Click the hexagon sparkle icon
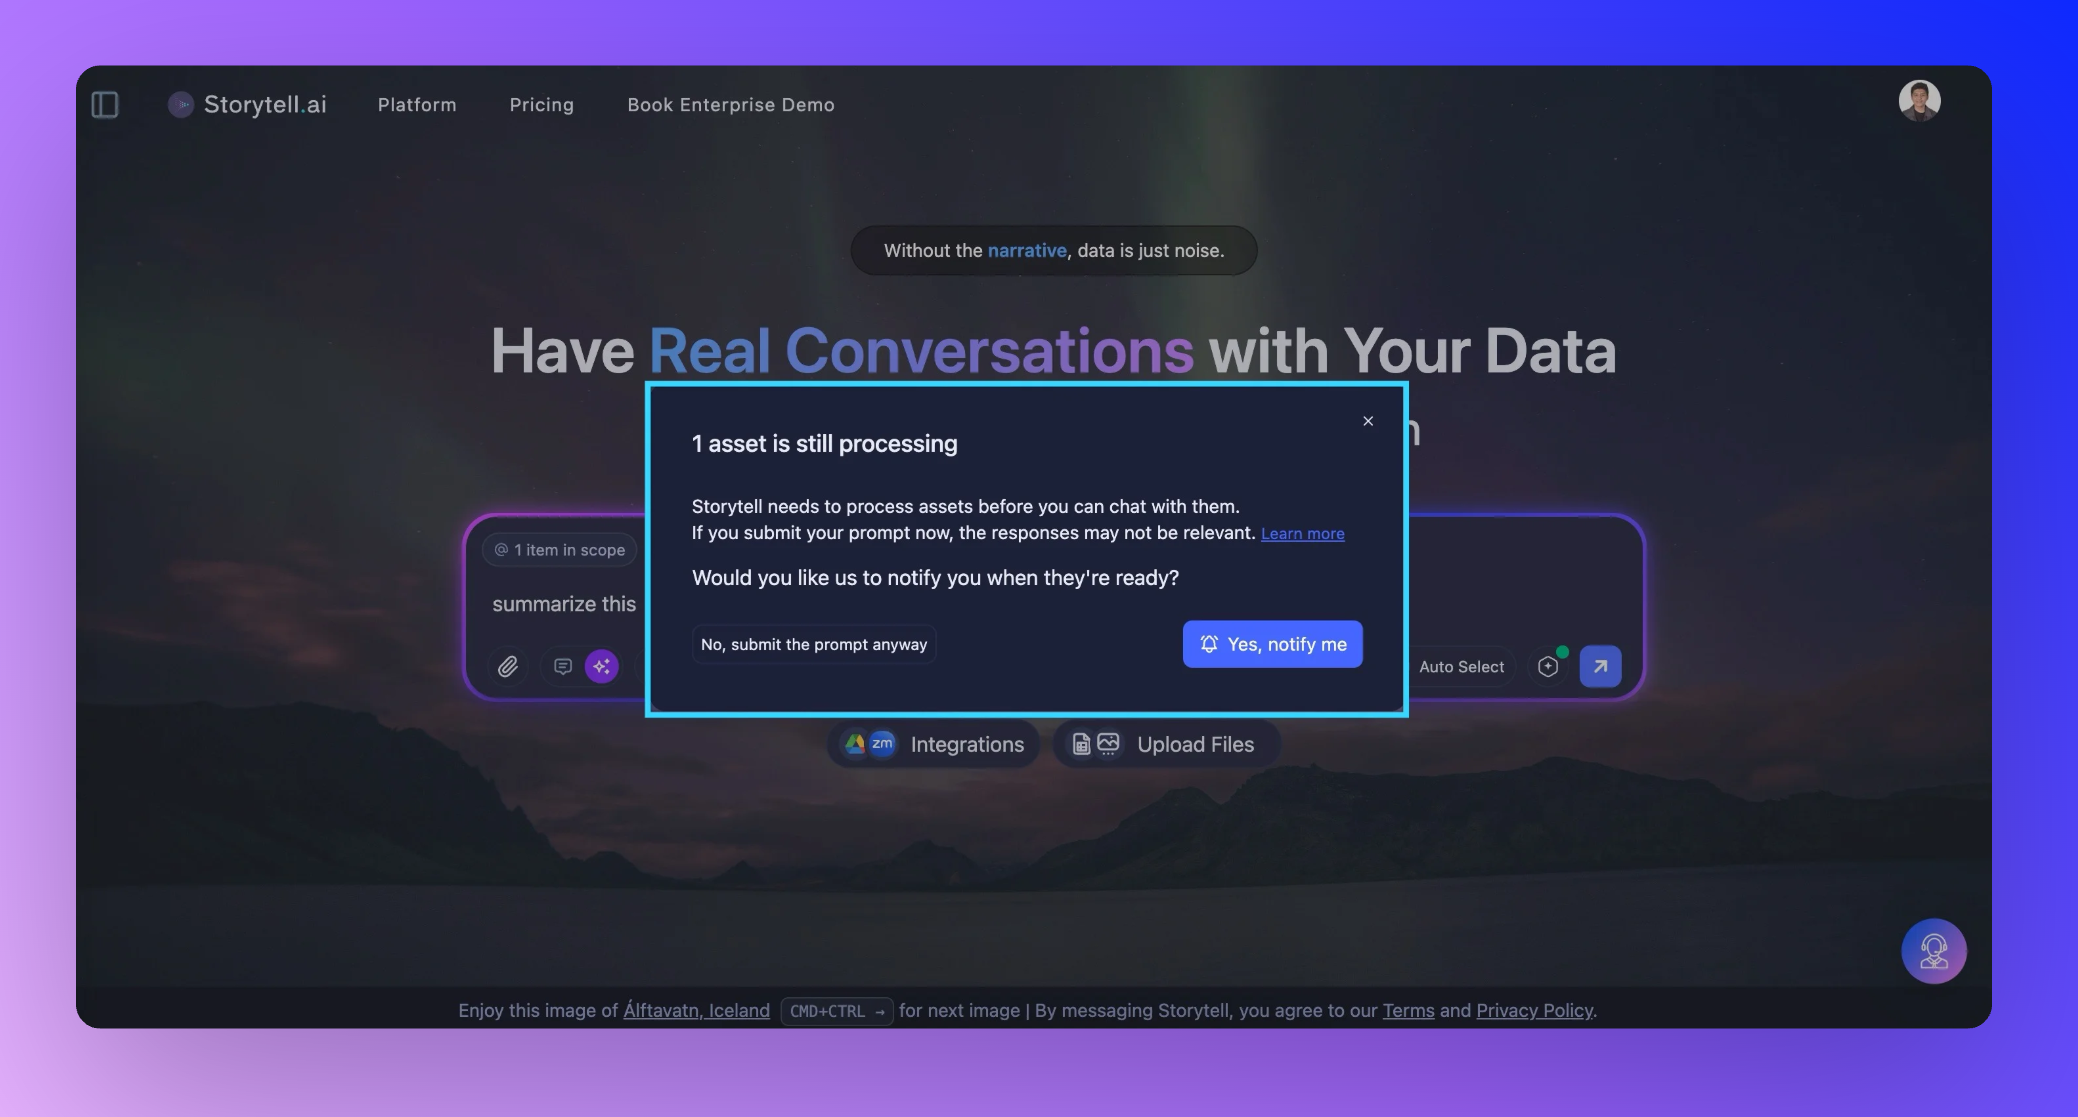This screenshot has width=2078, height=1117. point(1548,667)
